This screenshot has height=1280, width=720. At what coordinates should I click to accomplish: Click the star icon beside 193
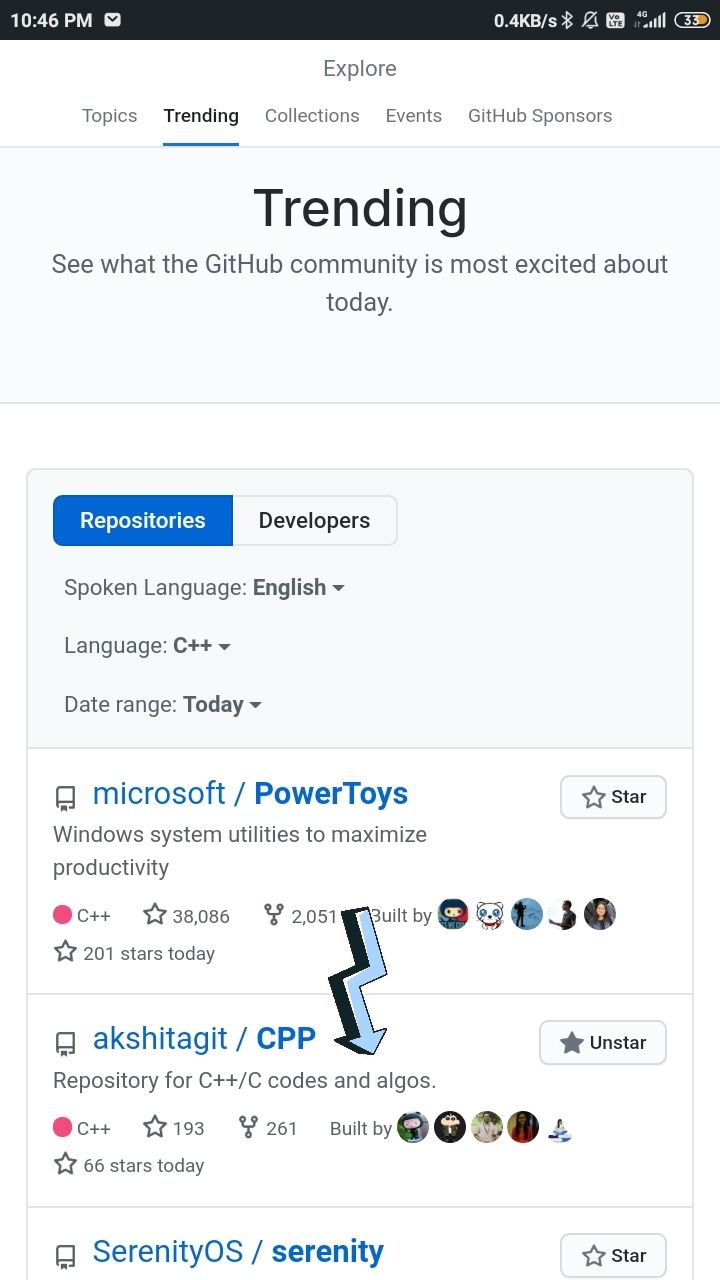coord(154,1127)
